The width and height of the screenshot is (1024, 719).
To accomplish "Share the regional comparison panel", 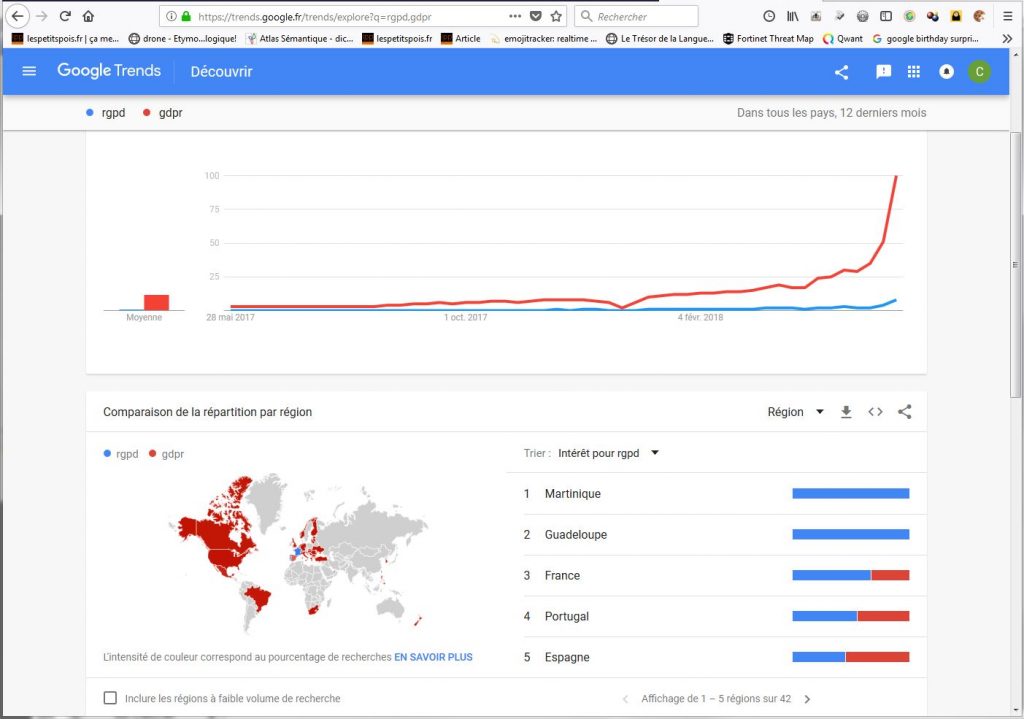I will click(x=904, y=412).
